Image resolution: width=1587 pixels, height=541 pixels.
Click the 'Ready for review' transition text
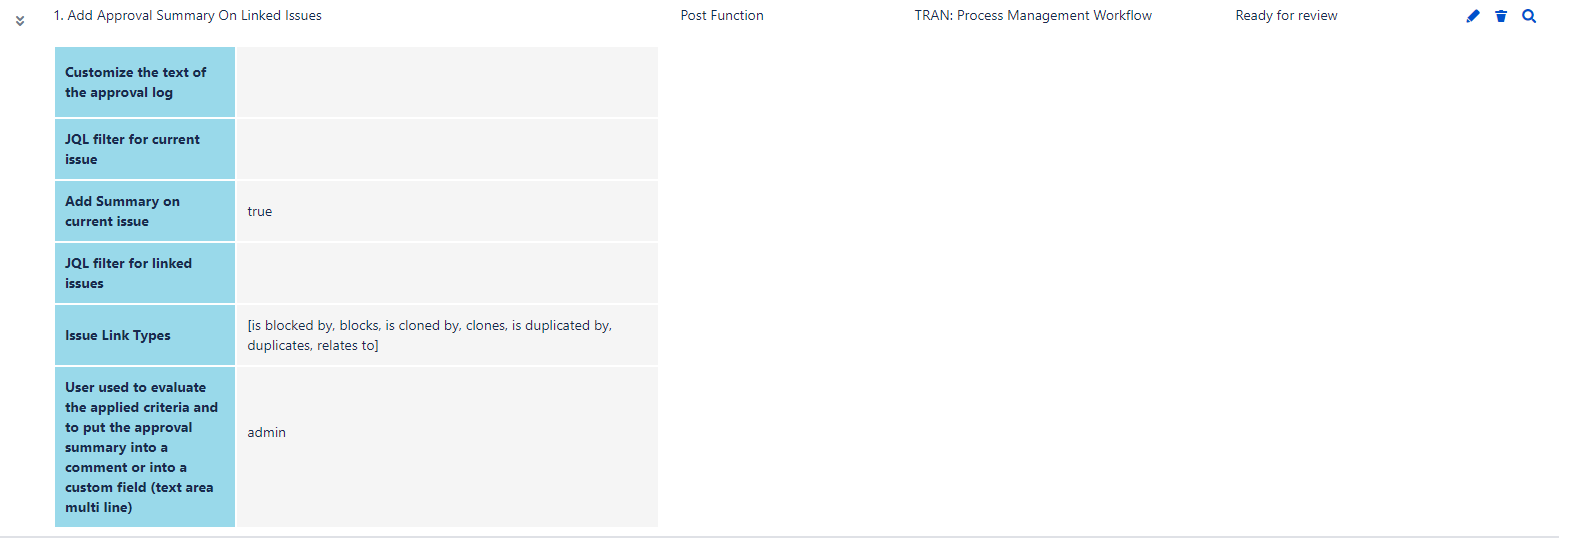click(x=1286, y=16)
